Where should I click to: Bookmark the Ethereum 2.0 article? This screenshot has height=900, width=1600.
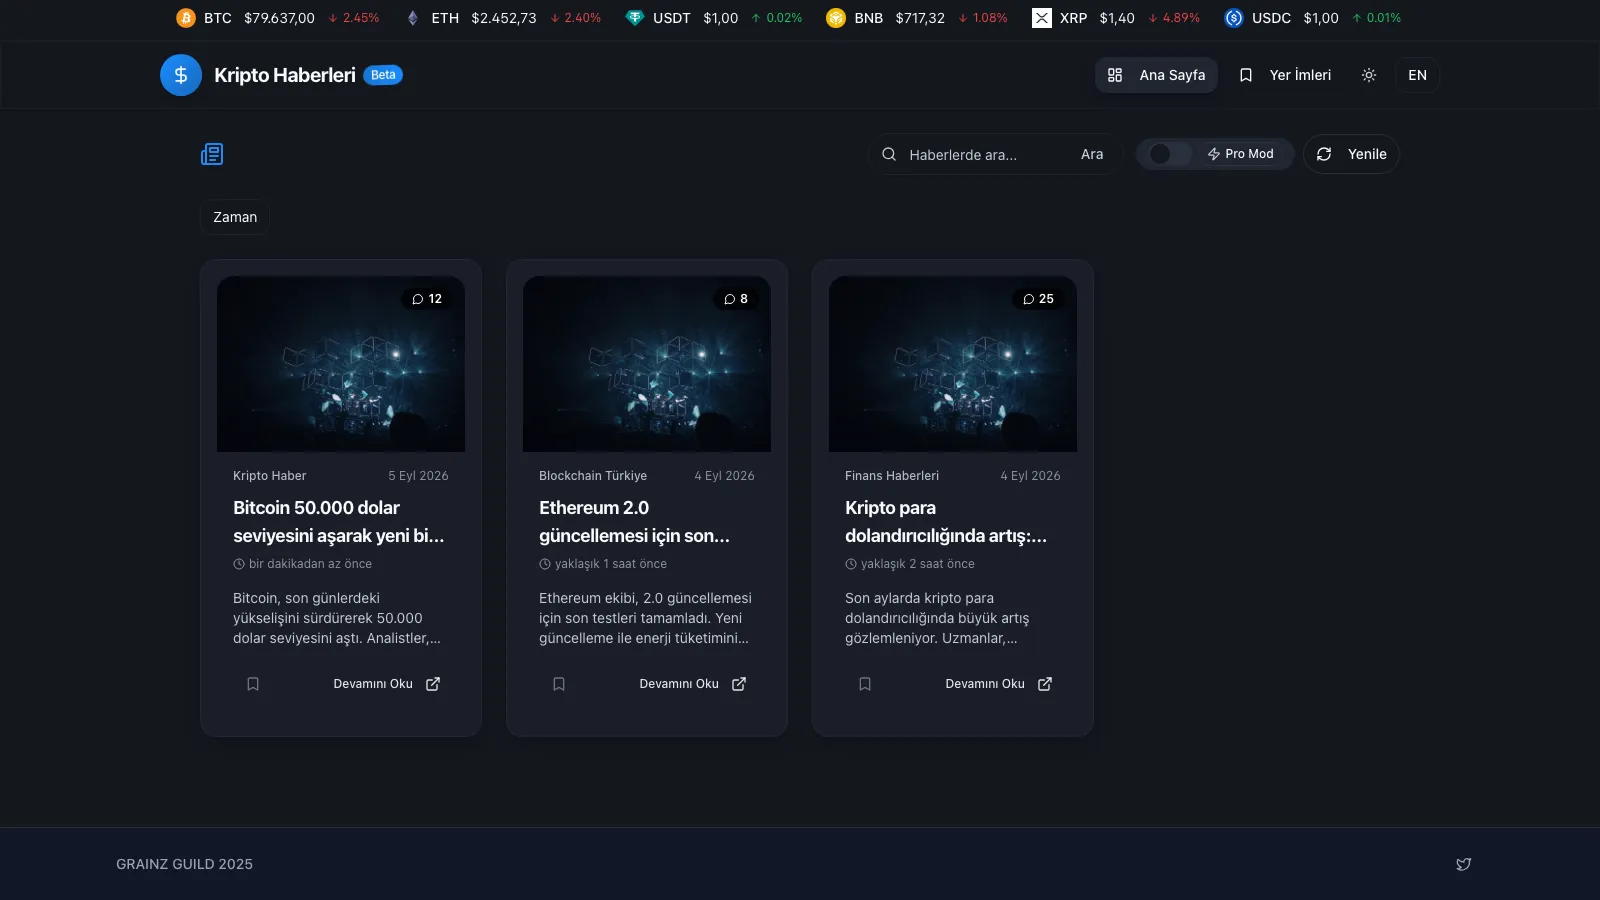559,684
